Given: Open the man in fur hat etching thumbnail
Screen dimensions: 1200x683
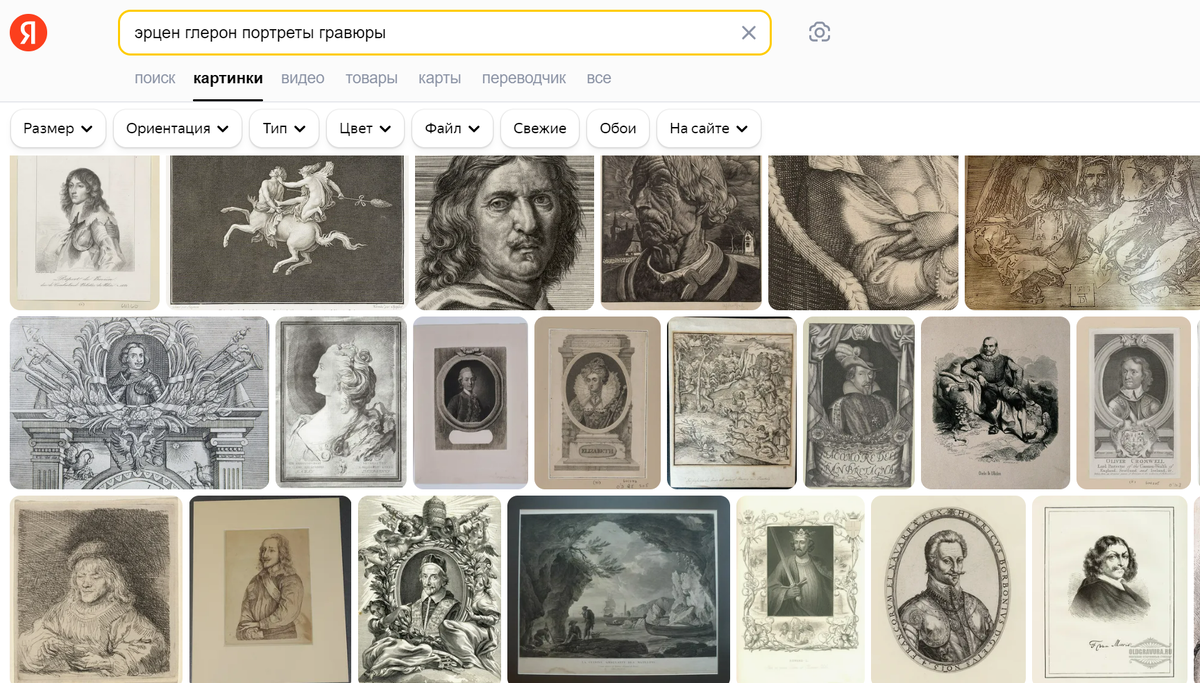Looking at the screenshot, I should pos(96,589).
